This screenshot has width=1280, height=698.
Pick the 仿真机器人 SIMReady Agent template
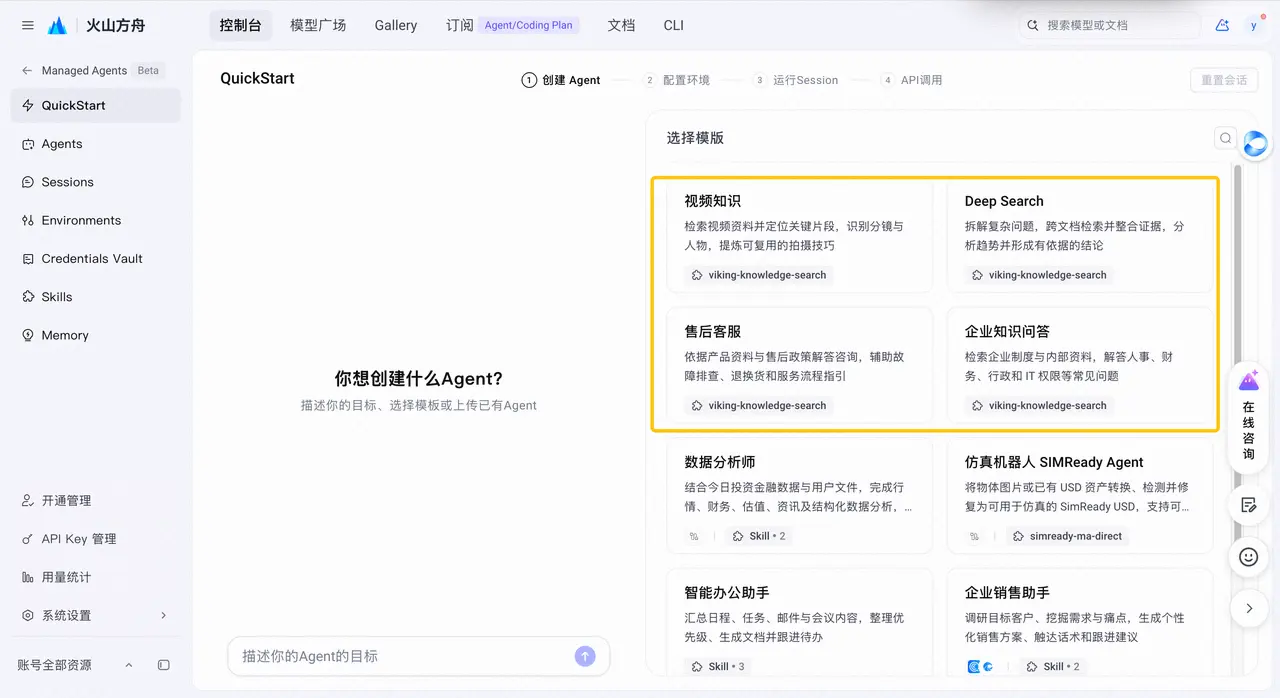1080,497
